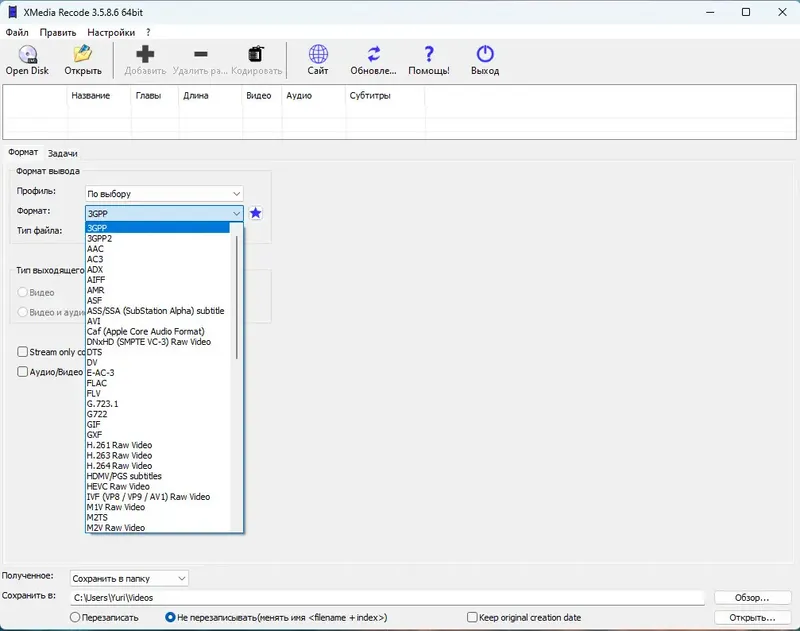The height and width of the screenshot is (631, 800).
Task: Switch to the Формат tab
Action: [x=23, y=152]
